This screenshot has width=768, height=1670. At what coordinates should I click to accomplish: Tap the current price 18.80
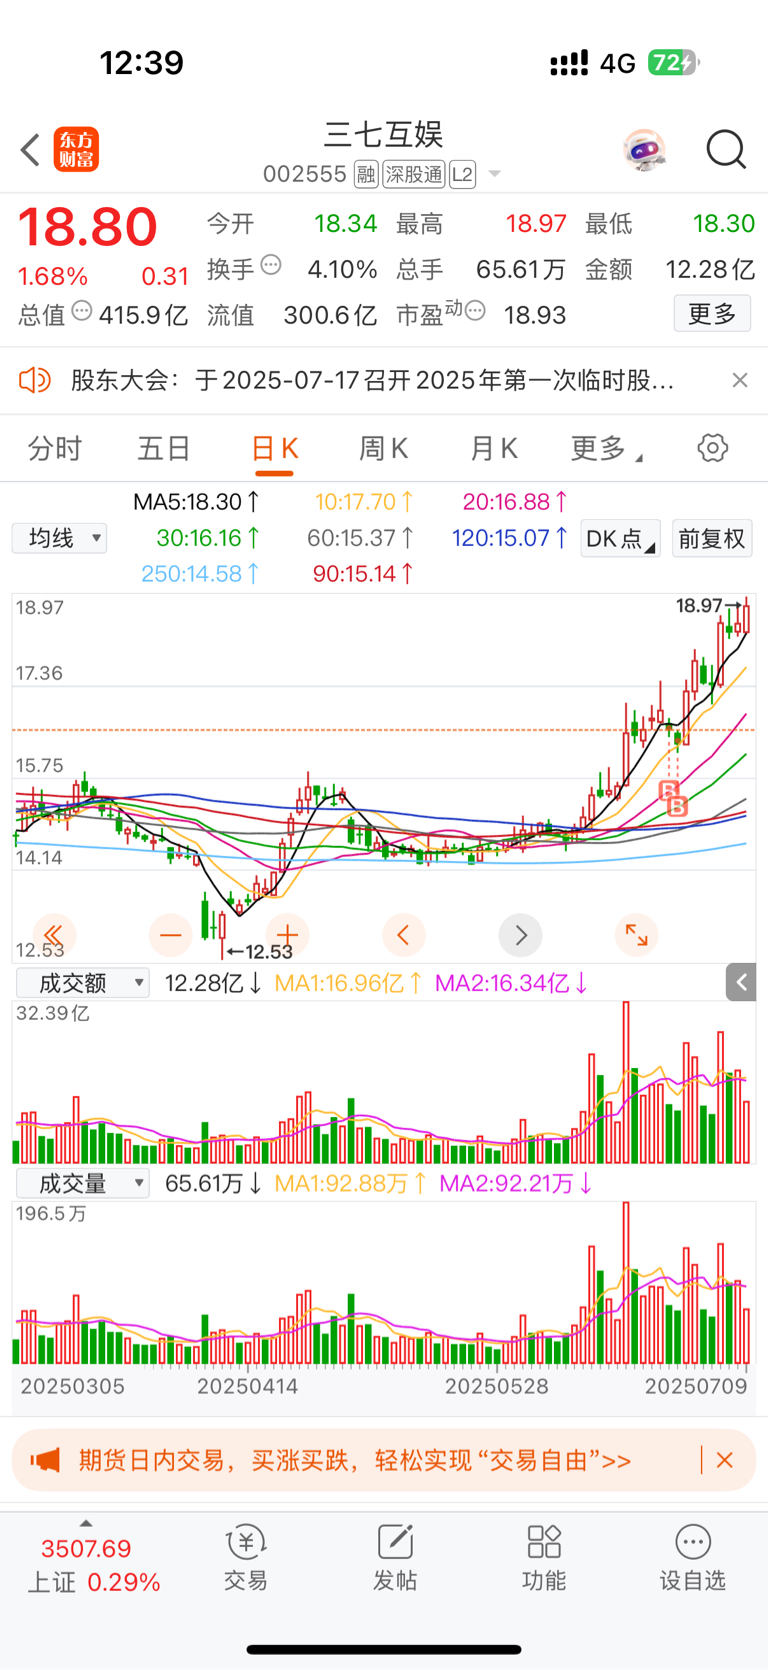coord(88,227)
